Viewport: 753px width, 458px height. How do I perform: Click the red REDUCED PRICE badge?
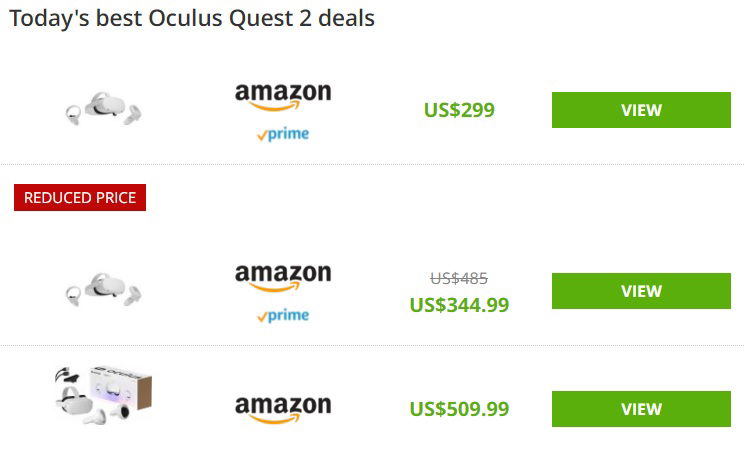[x=80, y=197]
